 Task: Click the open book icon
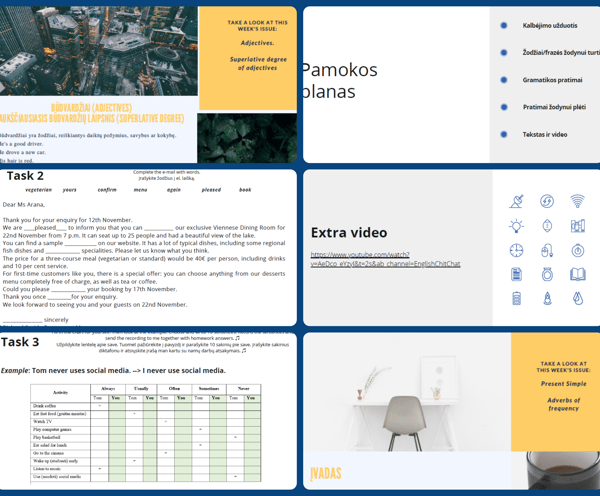tap(578, 274)
